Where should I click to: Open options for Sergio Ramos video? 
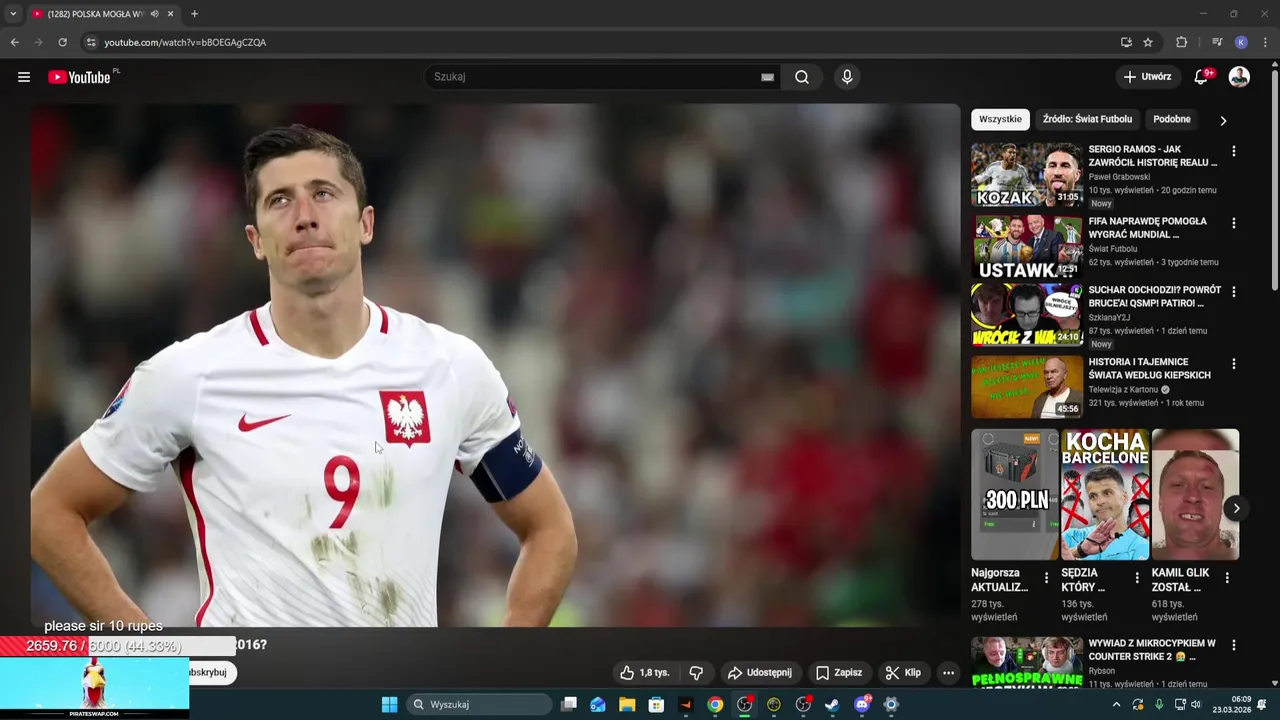(x=1233, y=151)
